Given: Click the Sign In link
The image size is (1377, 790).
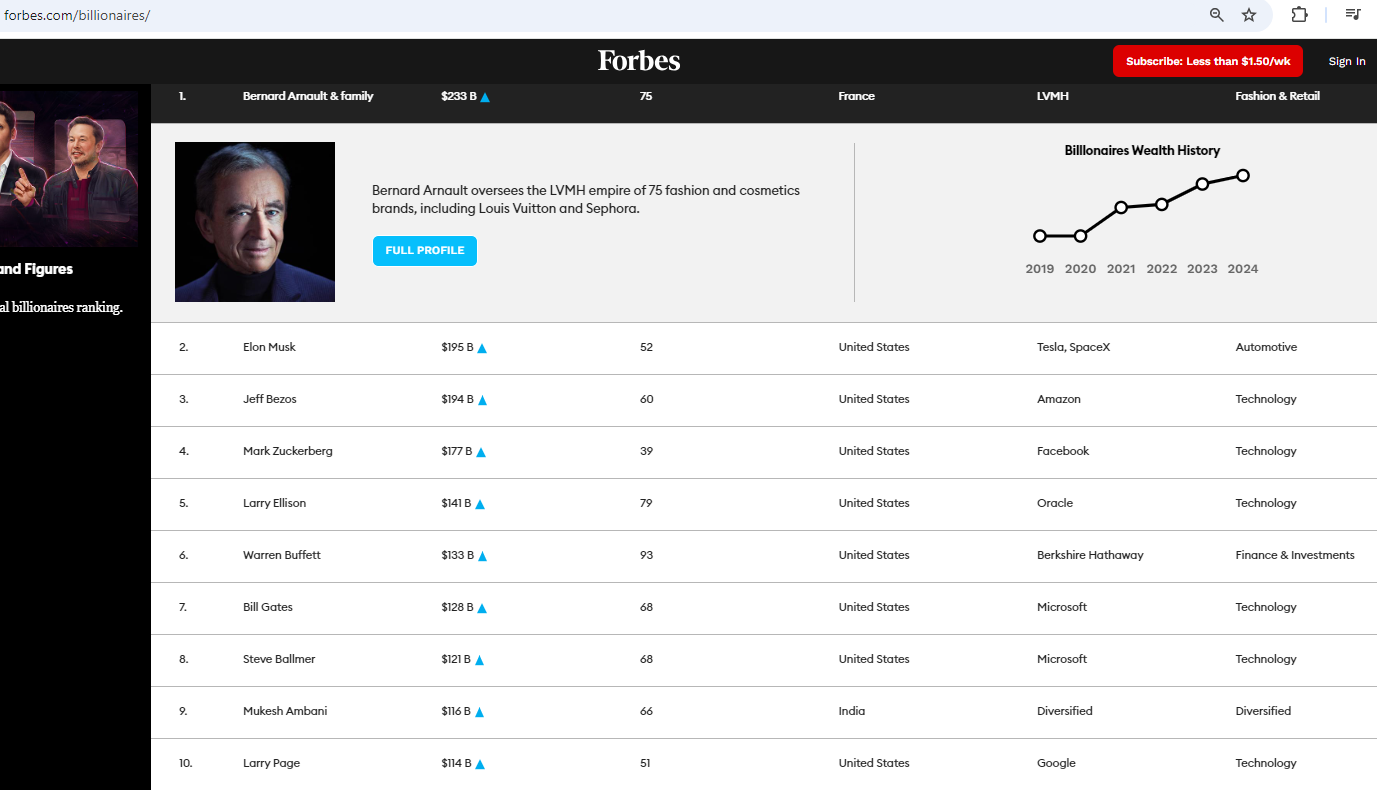Looking at the screenshot, I should [1347, 62].
